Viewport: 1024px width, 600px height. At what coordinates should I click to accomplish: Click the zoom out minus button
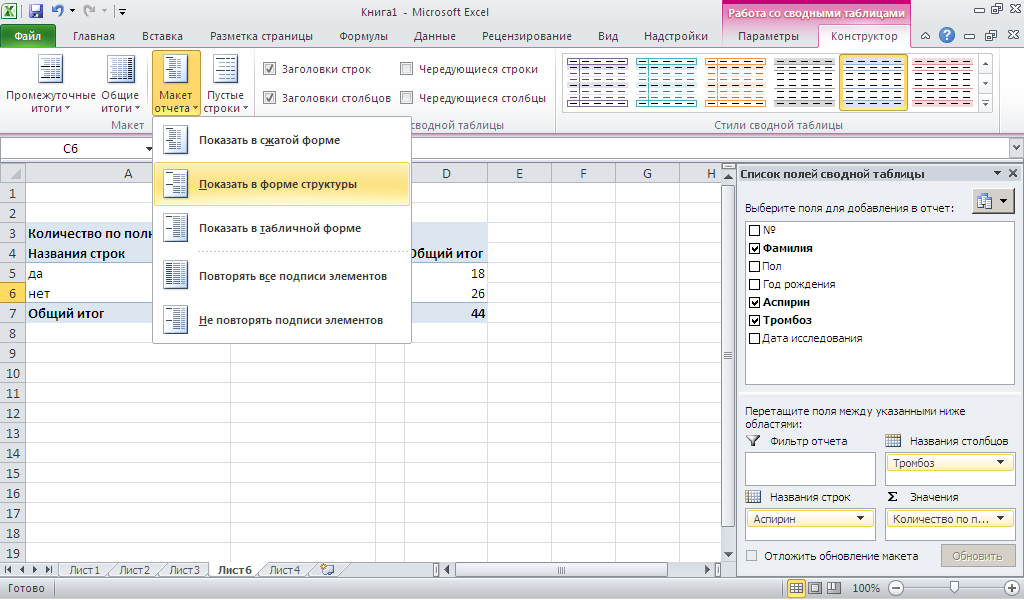(x=896, y=588)
